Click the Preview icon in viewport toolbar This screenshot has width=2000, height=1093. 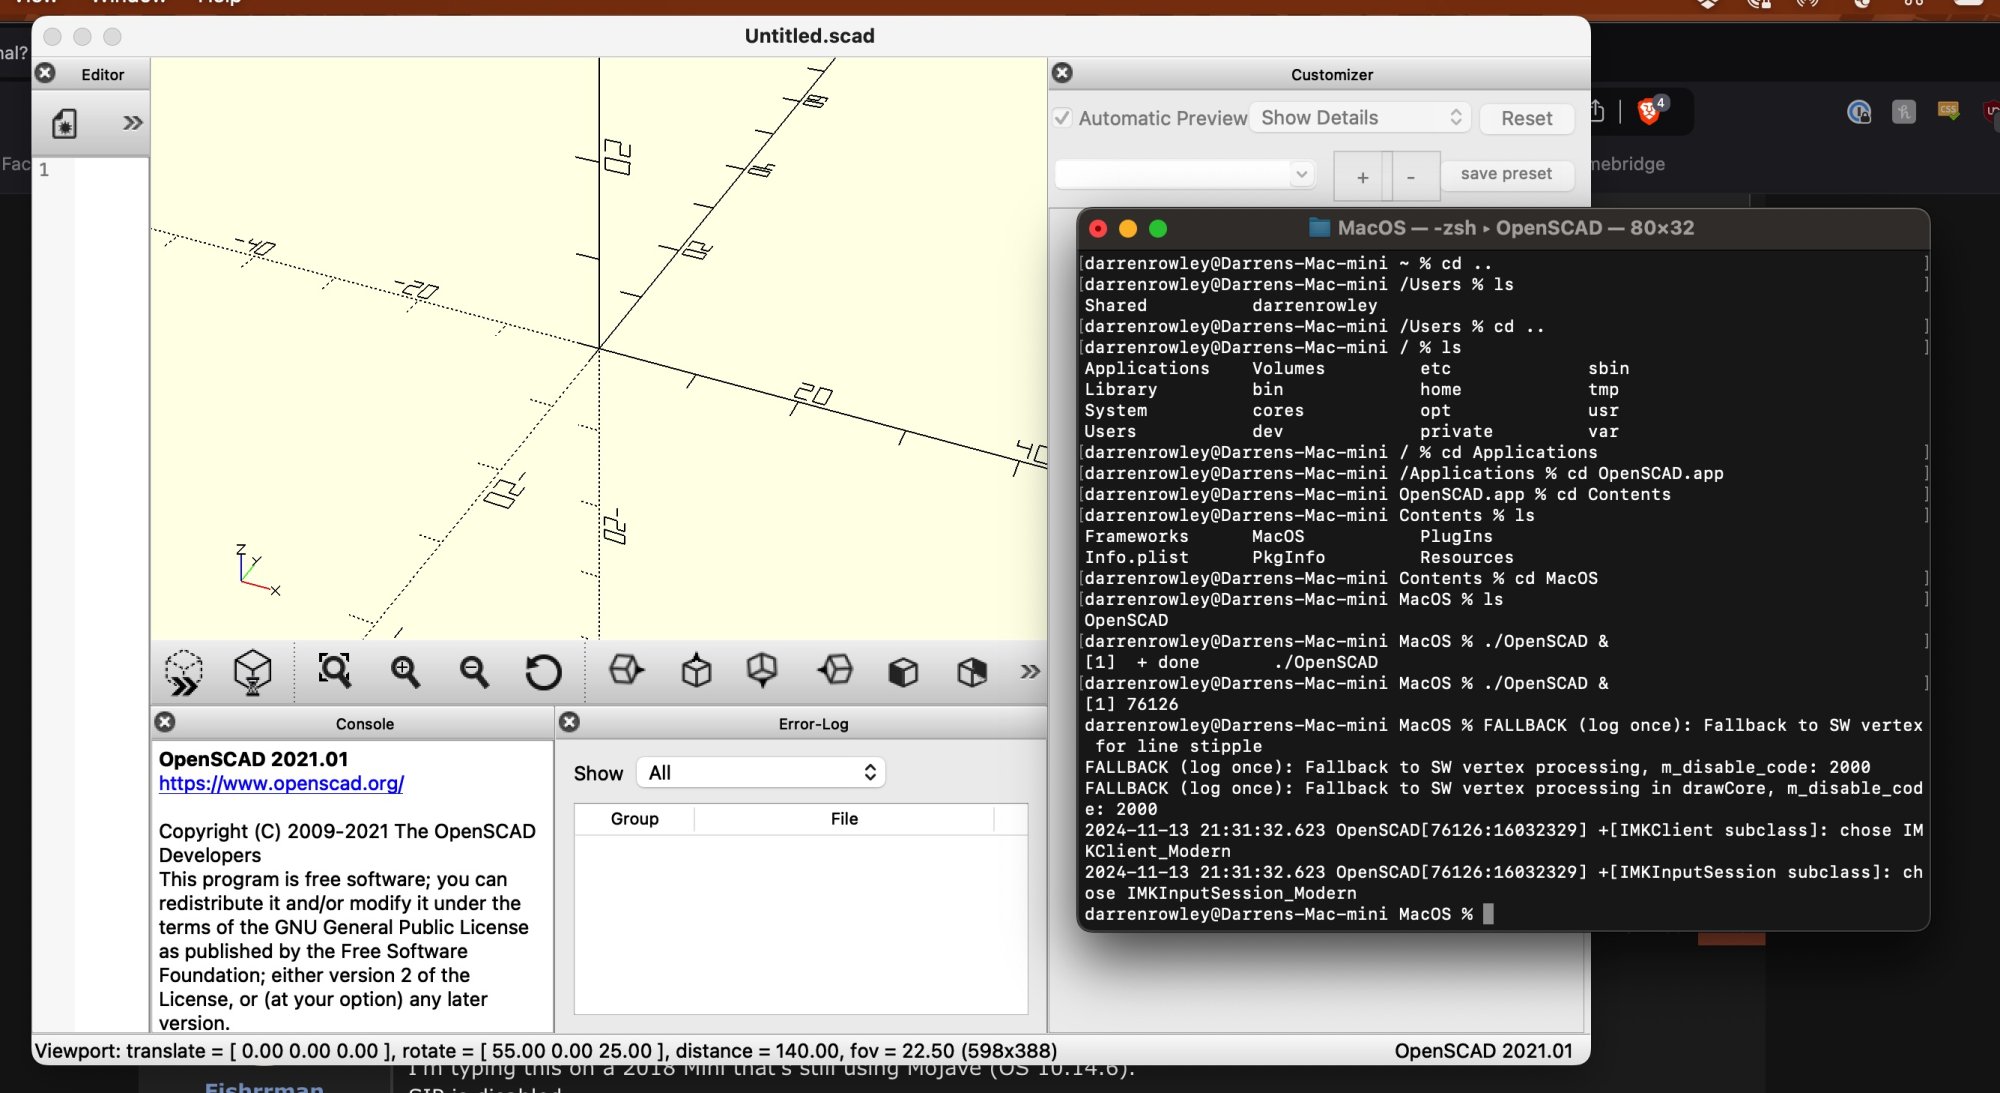[184, 672]
